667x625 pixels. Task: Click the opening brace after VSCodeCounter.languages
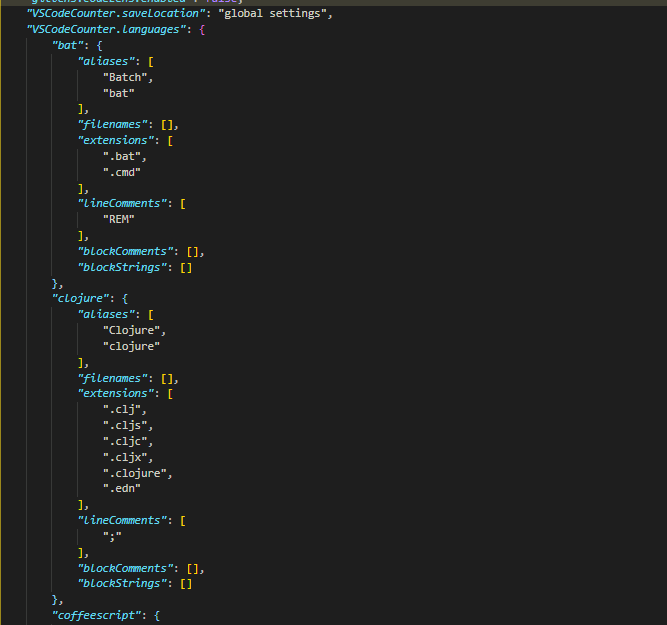pyautogui.click(x=202, y=30)
